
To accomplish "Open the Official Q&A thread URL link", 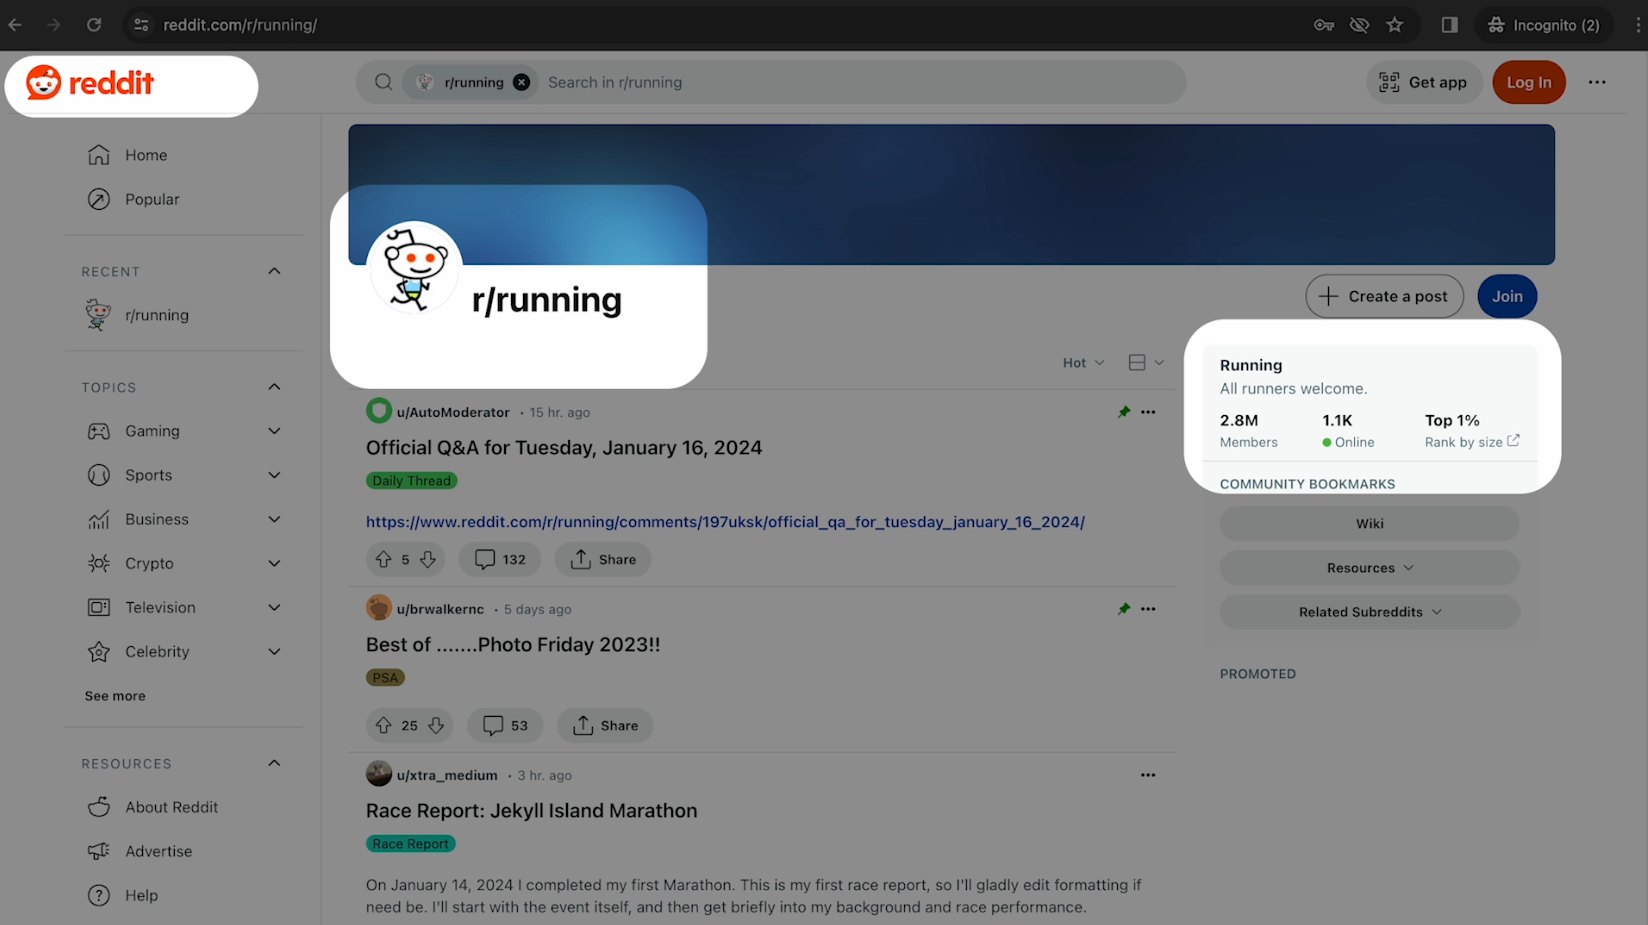I will [x=725, y=522].
